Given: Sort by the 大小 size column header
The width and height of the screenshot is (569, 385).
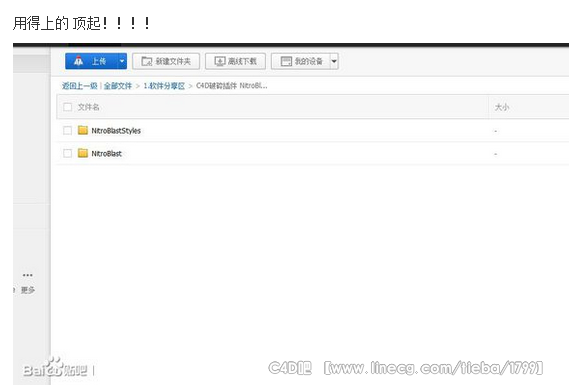Looking at the screenshot, I should [x=502, y=107].
